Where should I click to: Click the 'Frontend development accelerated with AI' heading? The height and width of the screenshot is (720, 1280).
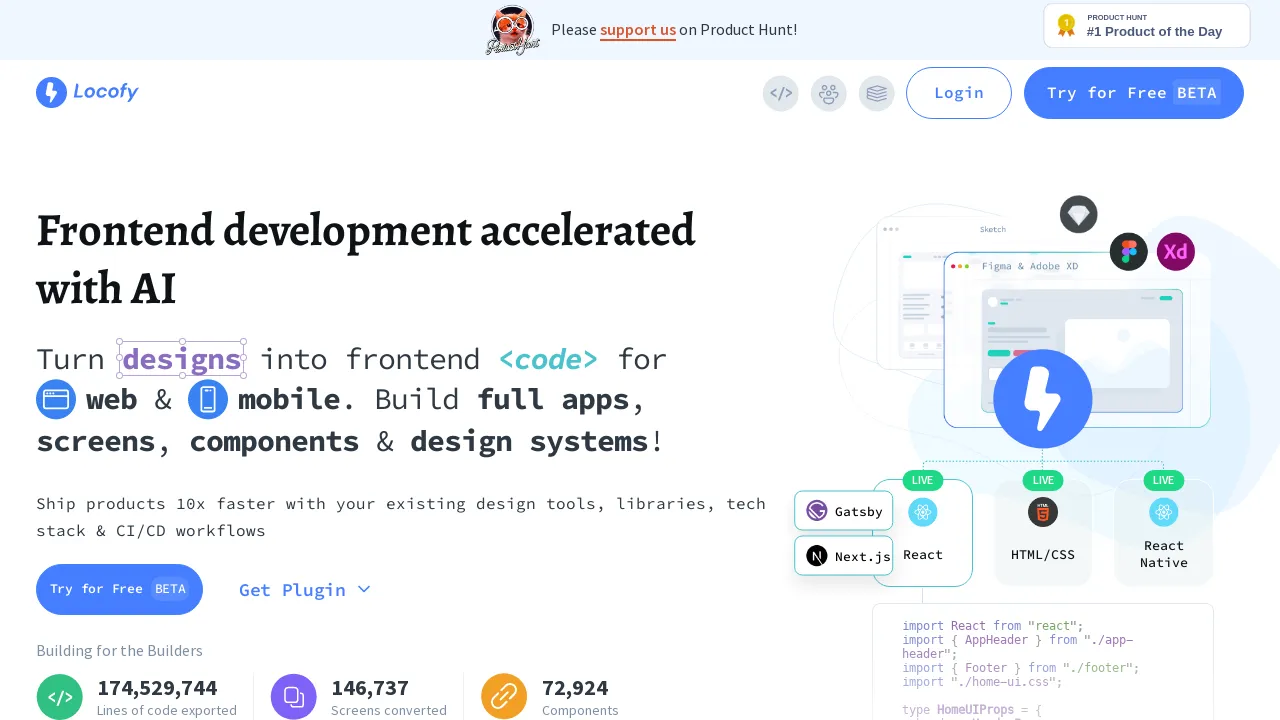click(366, 260)
